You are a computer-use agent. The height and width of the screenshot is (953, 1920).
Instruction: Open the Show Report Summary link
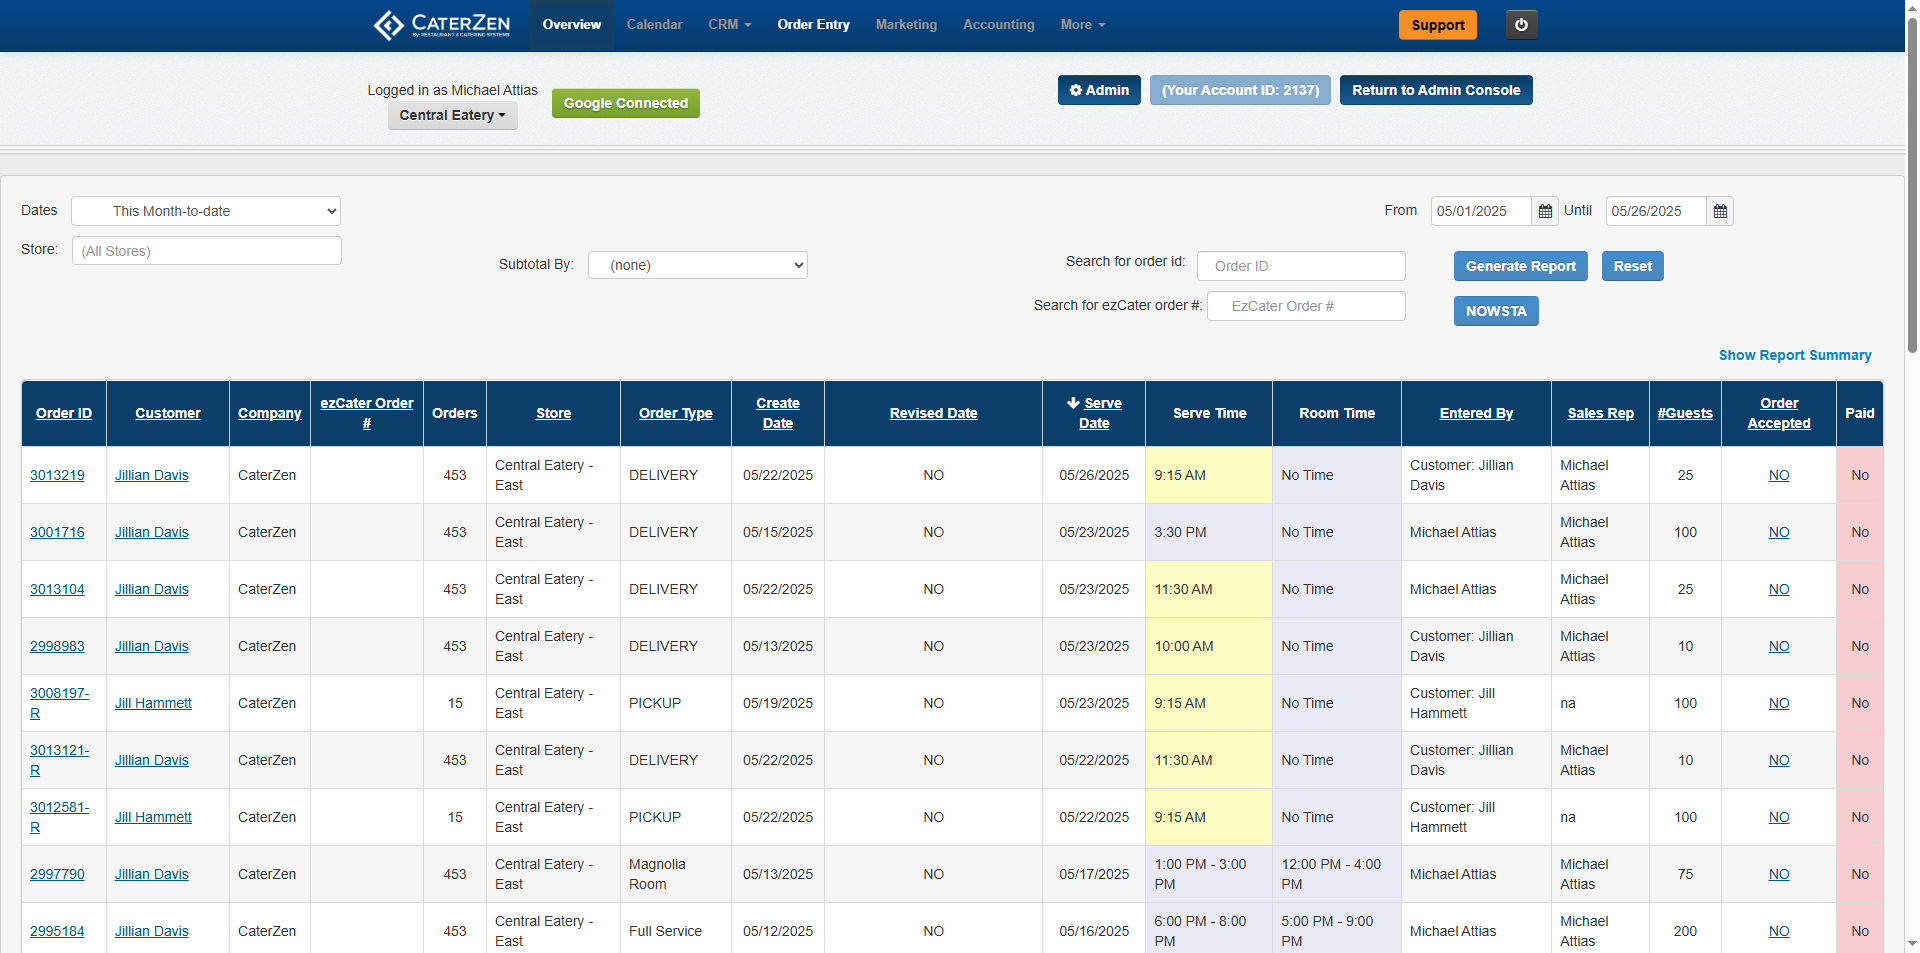[x=1794, y=355]
